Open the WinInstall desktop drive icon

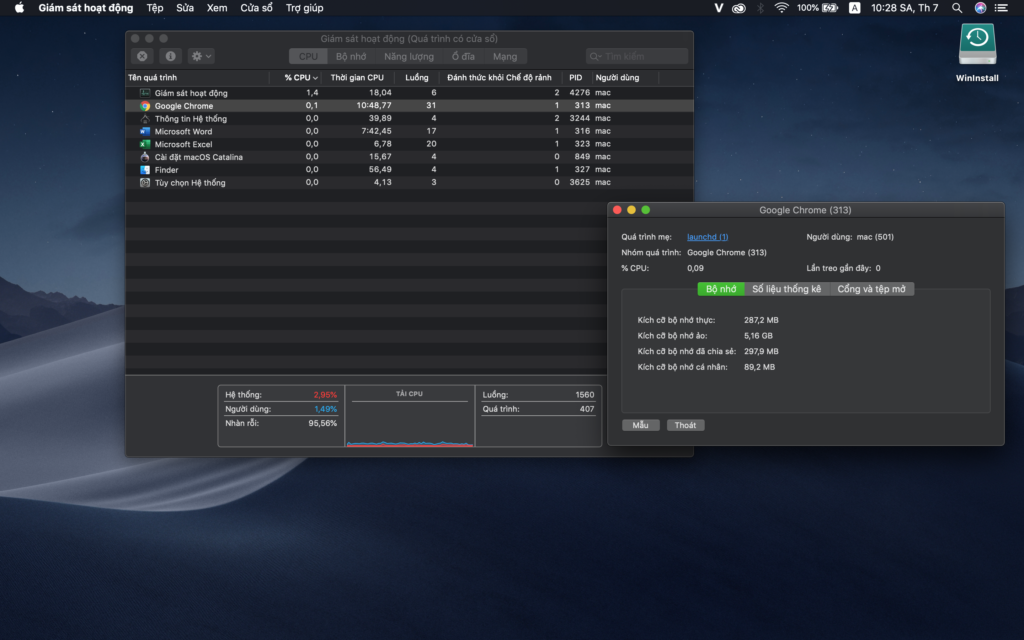977,44
